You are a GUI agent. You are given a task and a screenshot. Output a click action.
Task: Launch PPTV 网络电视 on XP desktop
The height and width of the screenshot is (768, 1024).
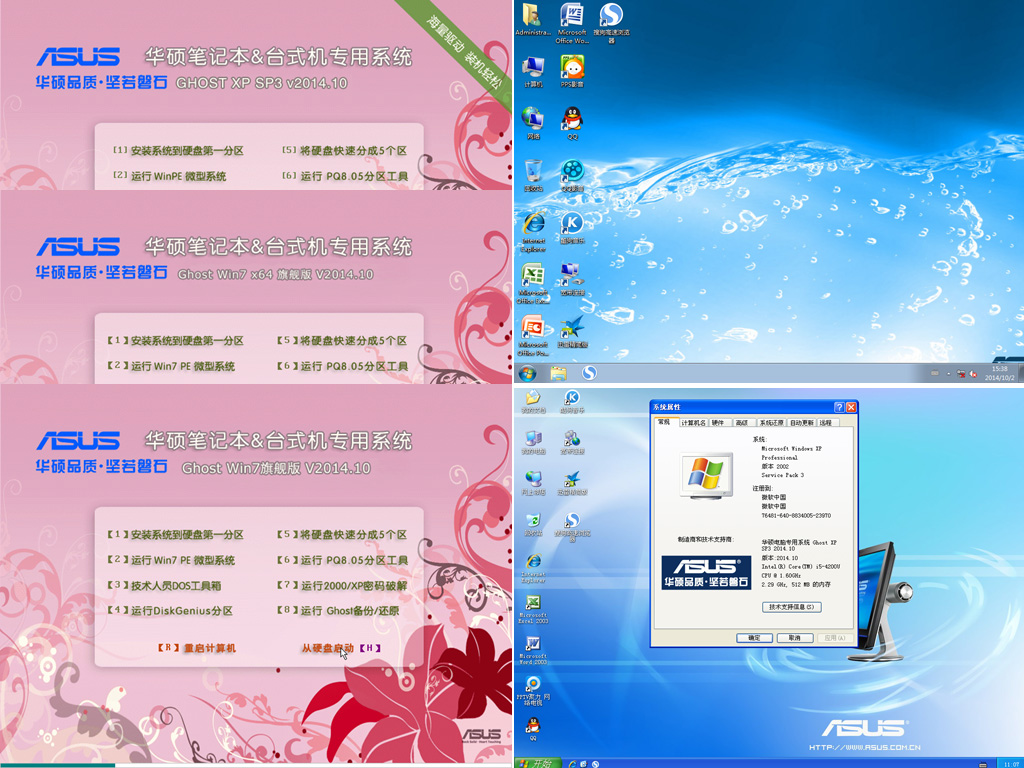click(x=533, y=692)
